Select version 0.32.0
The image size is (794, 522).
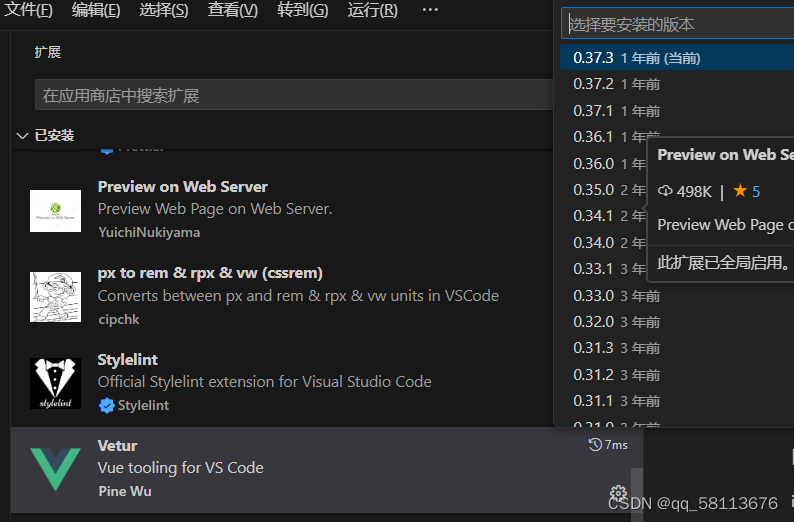[x=677, y=322]
